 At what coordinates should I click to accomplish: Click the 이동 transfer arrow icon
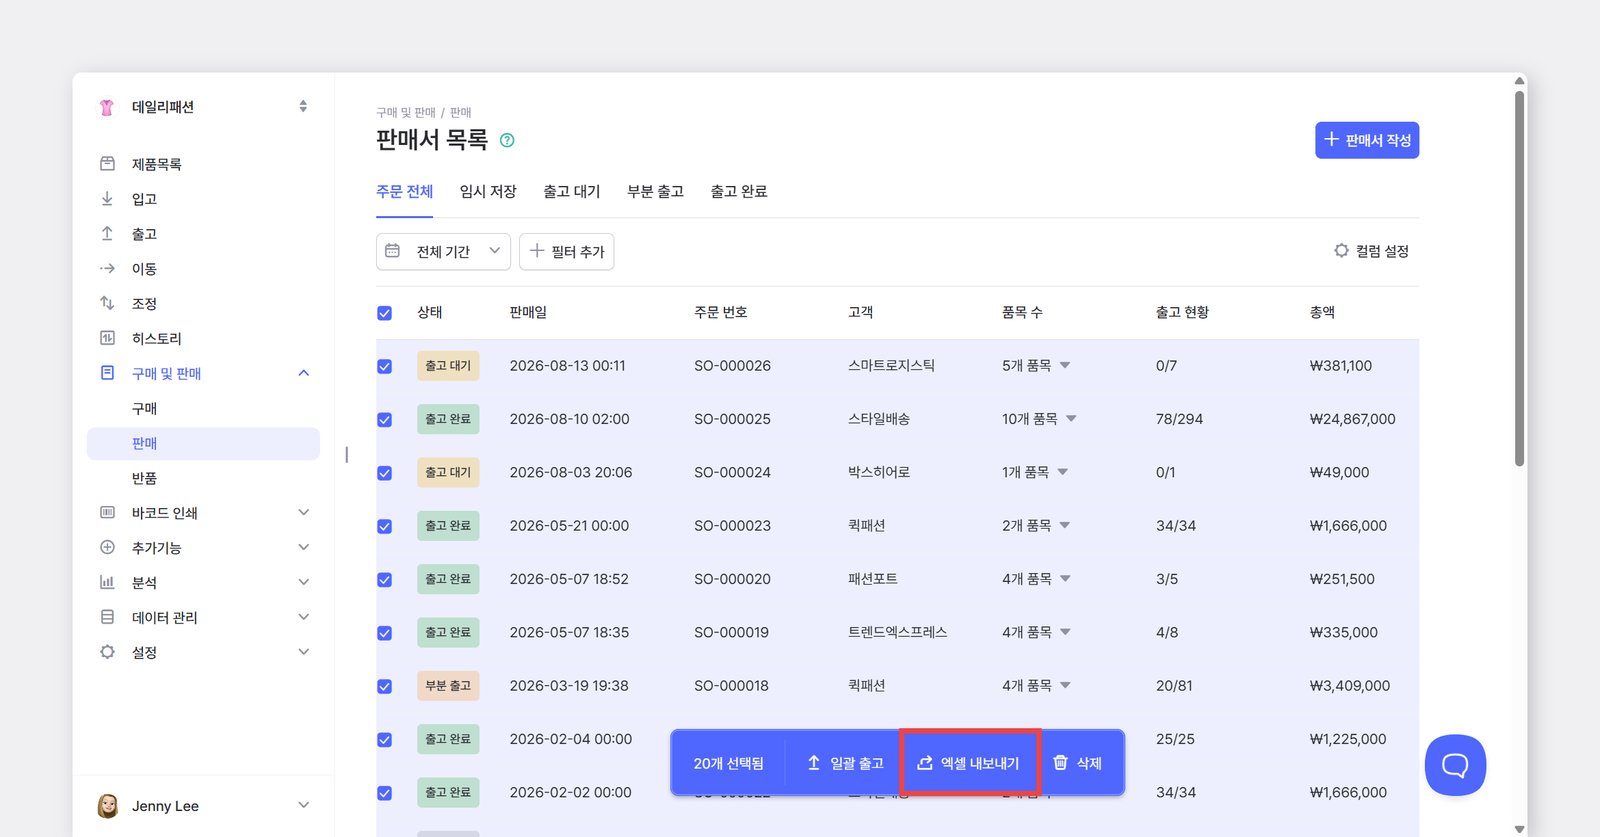pos(107,269)
